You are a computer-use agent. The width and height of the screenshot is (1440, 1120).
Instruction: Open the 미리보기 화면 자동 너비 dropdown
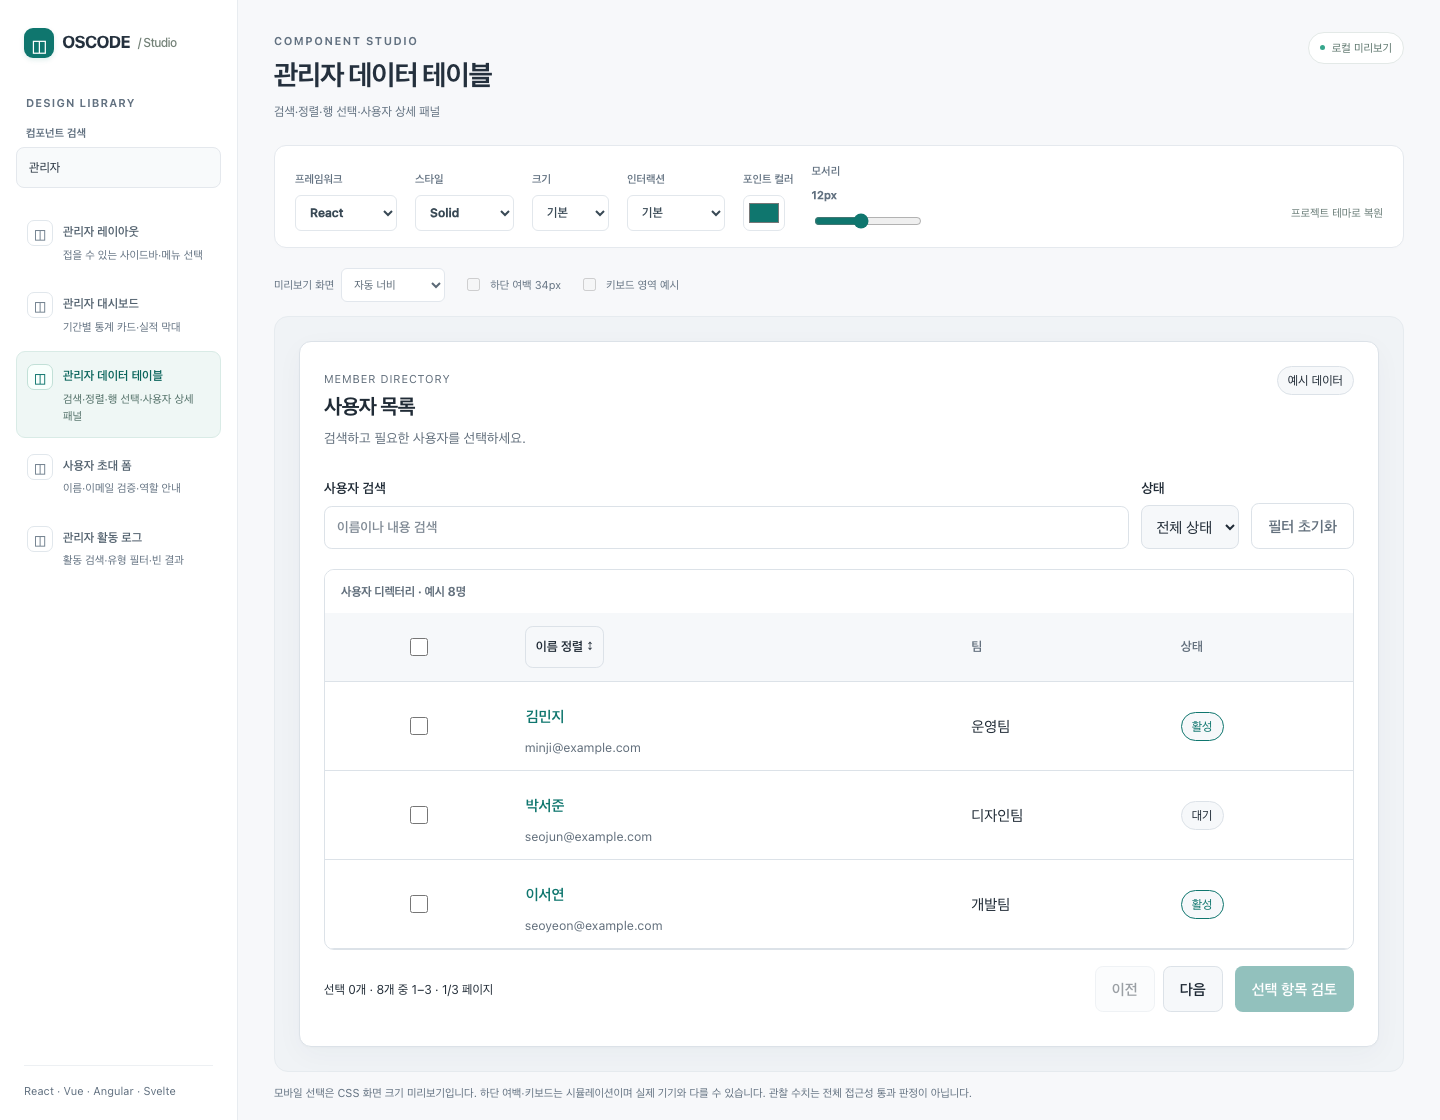pos(393,285)
